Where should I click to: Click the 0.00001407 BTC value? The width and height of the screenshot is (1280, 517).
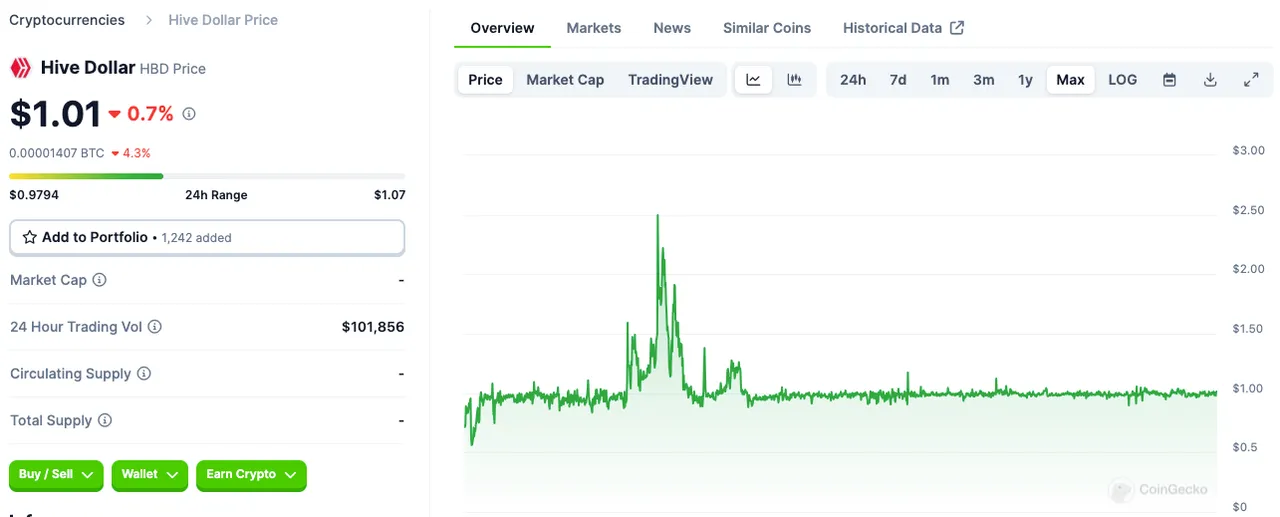57,153
